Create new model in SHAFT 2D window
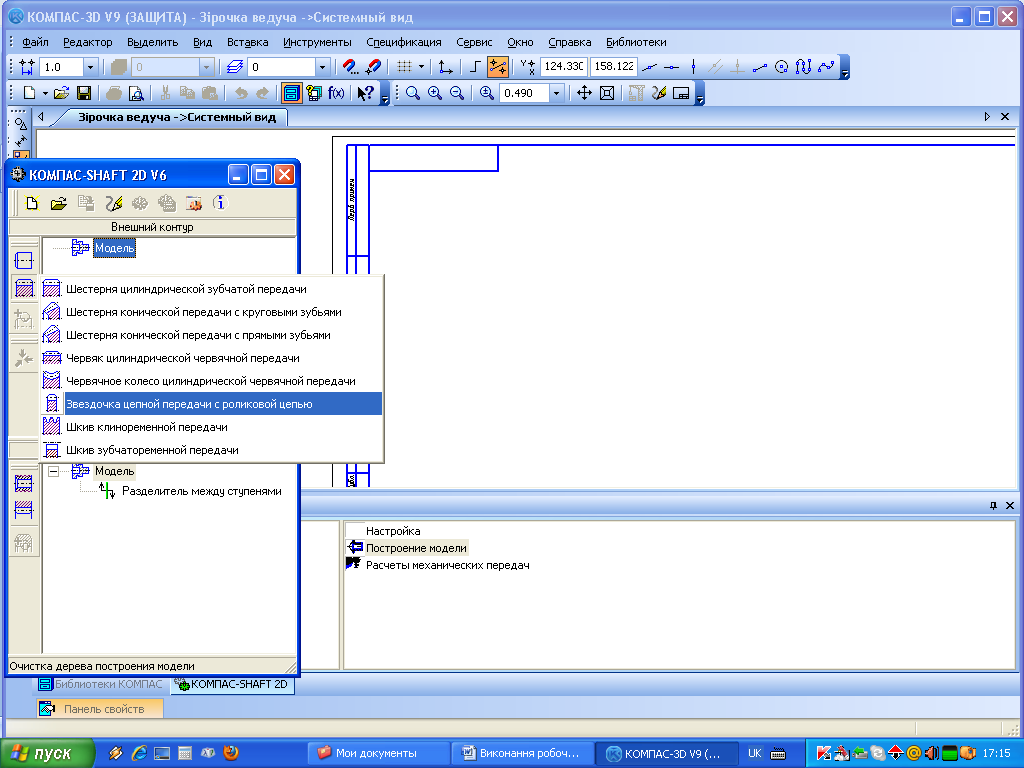 point(31,204)
